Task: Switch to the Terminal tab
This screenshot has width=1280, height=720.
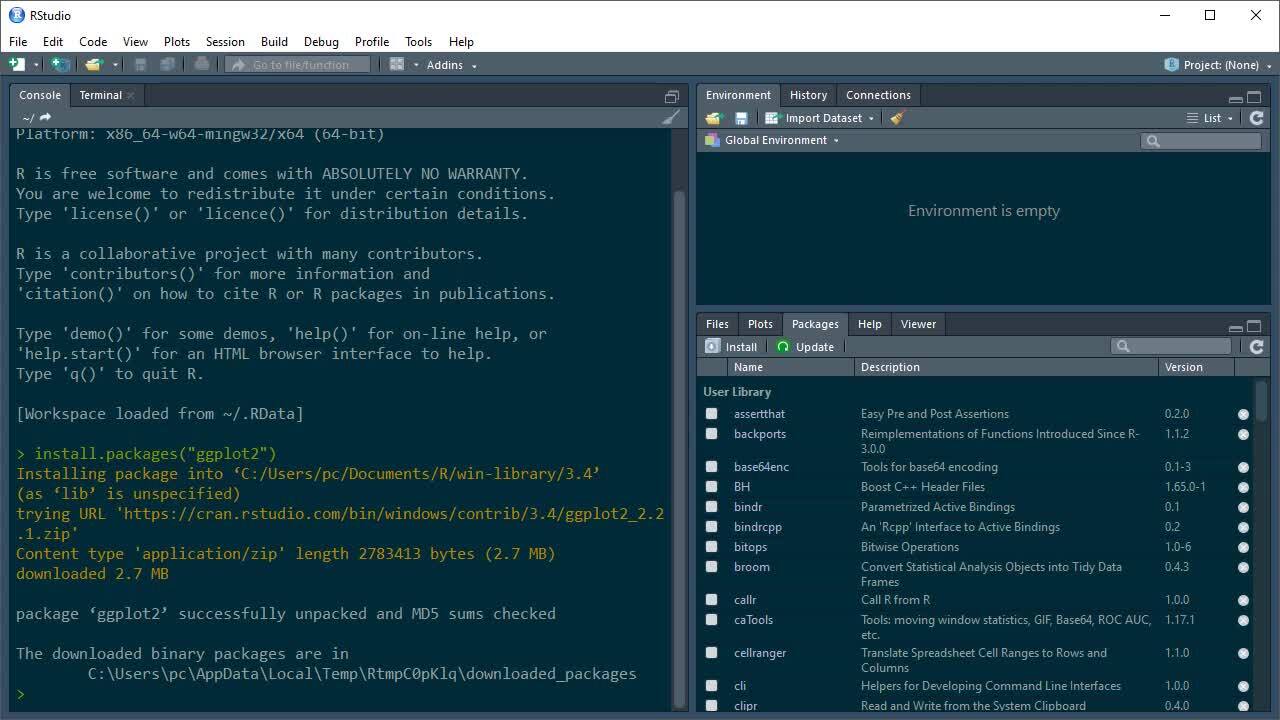Action: [x=100, y=95]
